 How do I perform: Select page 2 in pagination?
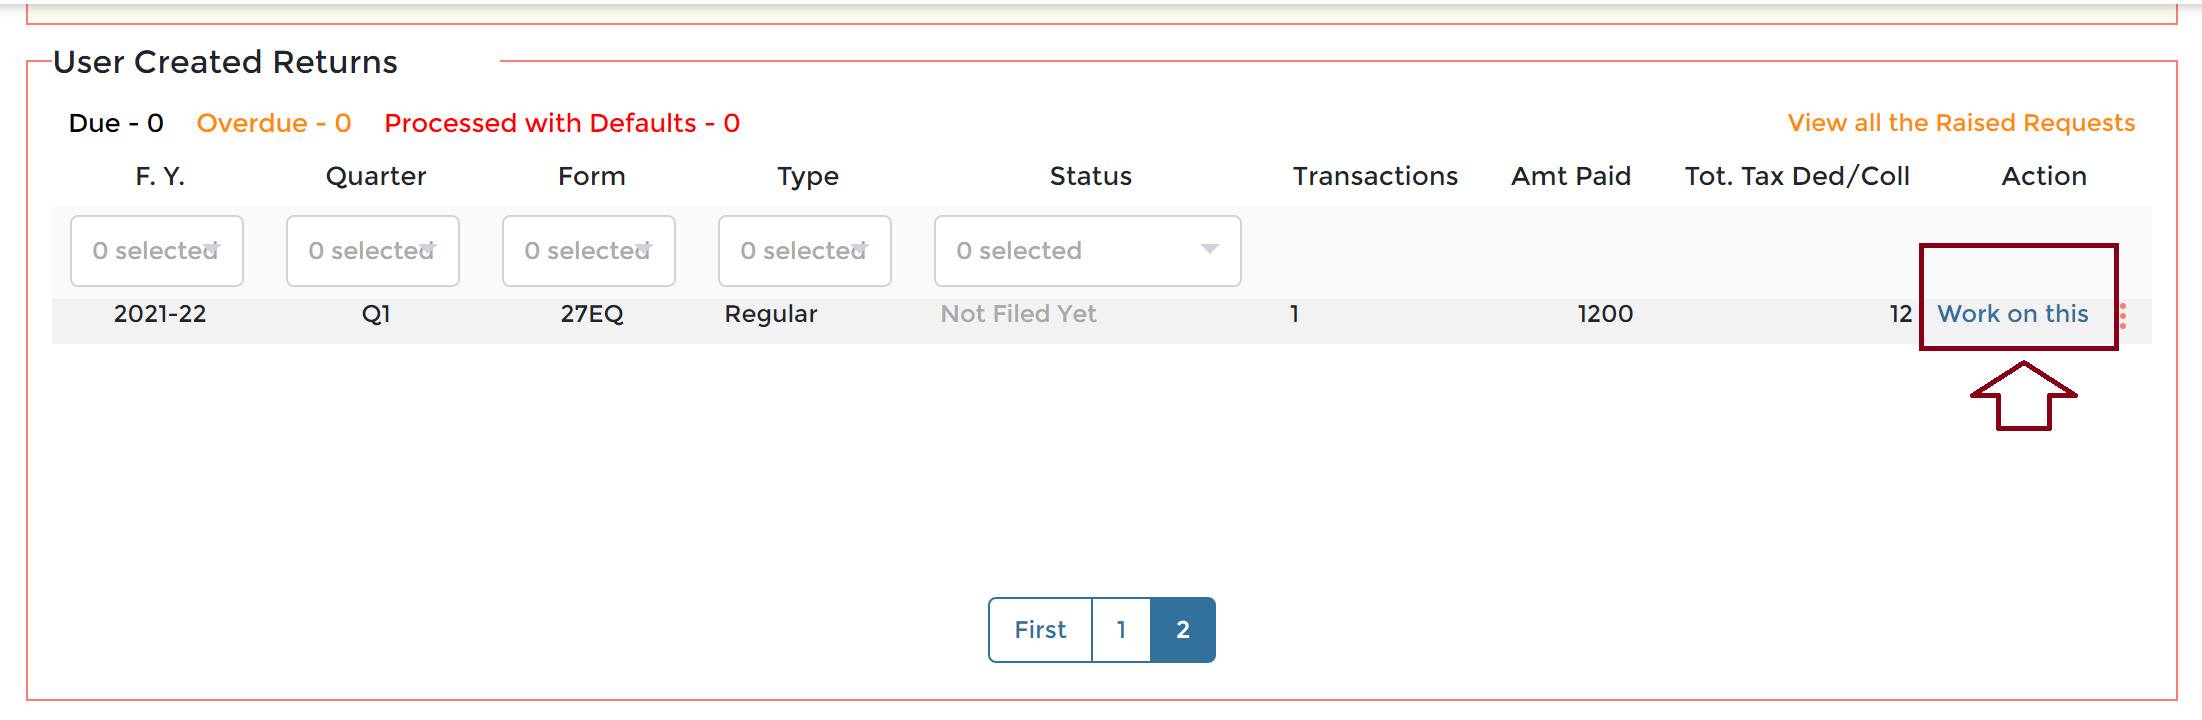[x=1183, y=630]
